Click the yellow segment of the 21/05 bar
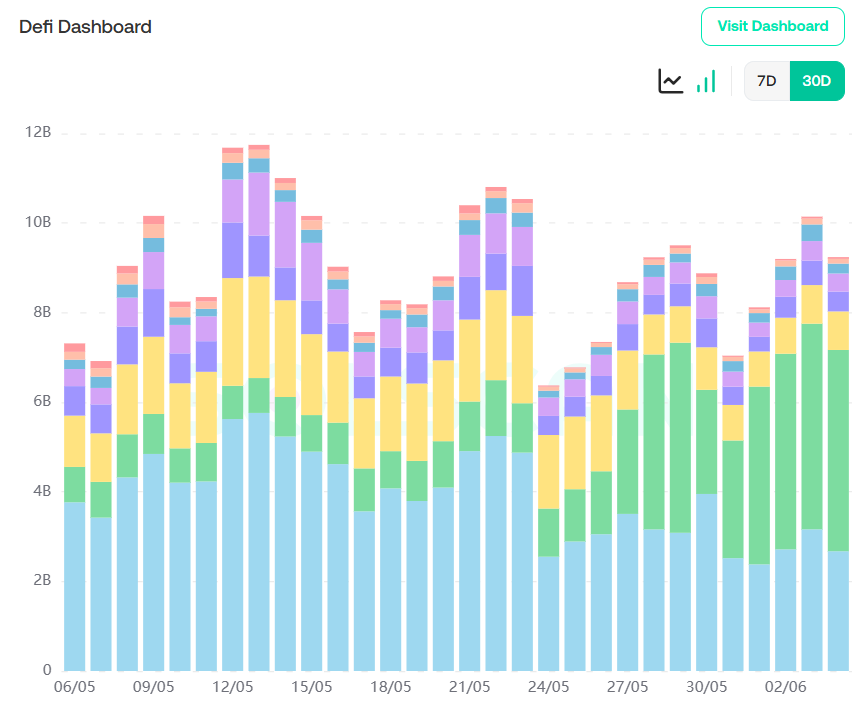 click(x=470, y=360)
